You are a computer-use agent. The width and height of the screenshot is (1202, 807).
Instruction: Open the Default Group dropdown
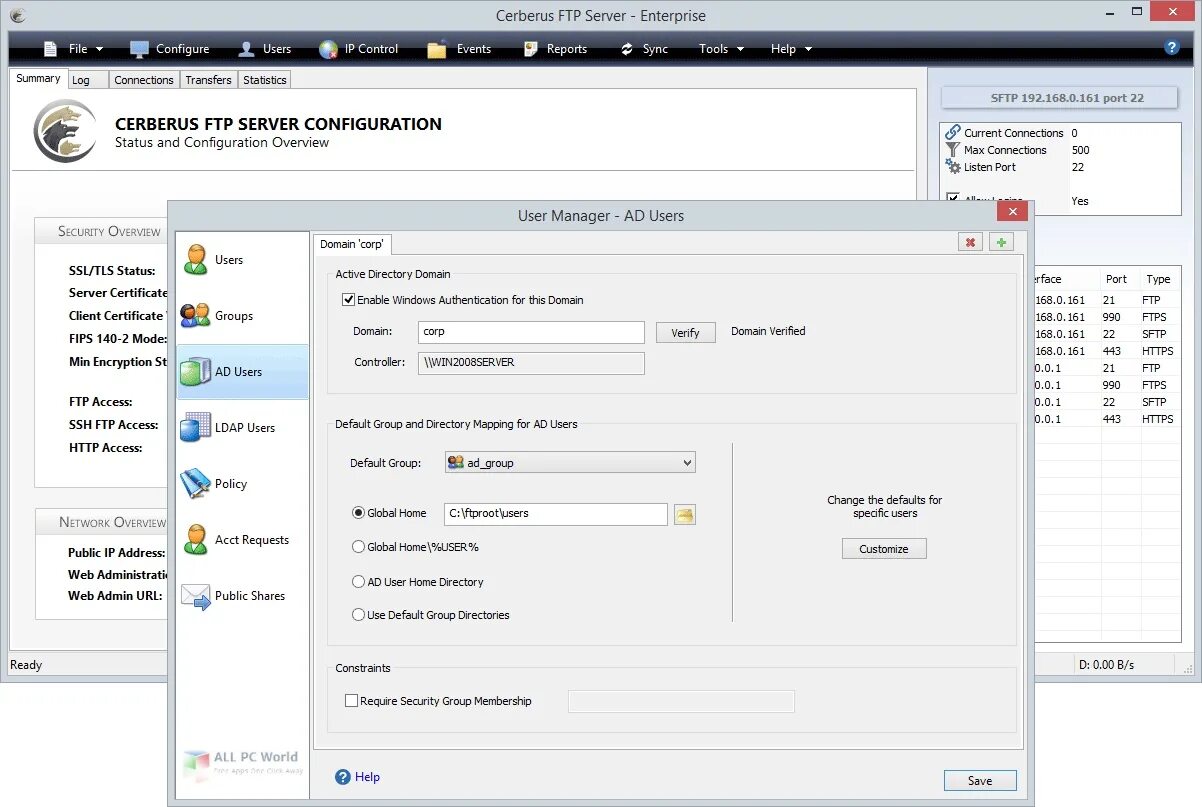pyautogui.click(x=570, y=463)
